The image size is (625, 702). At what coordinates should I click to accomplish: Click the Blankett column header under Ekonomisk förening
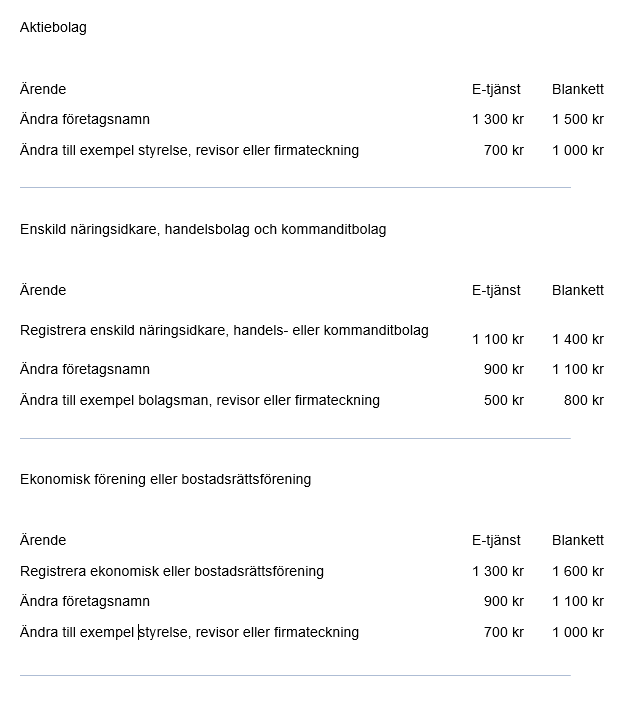[x=577, y=540]
